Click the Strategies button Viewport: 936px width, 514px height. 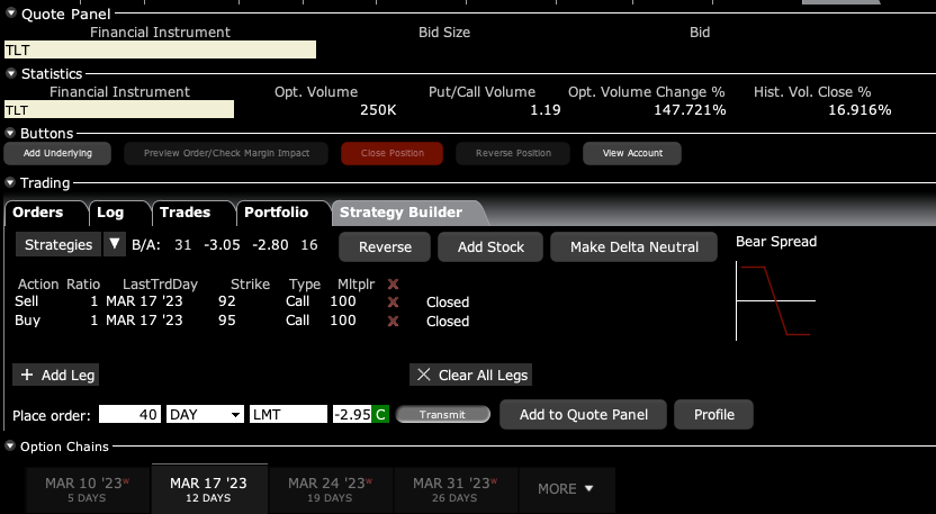pyautogui.click(x=58, y=244)
